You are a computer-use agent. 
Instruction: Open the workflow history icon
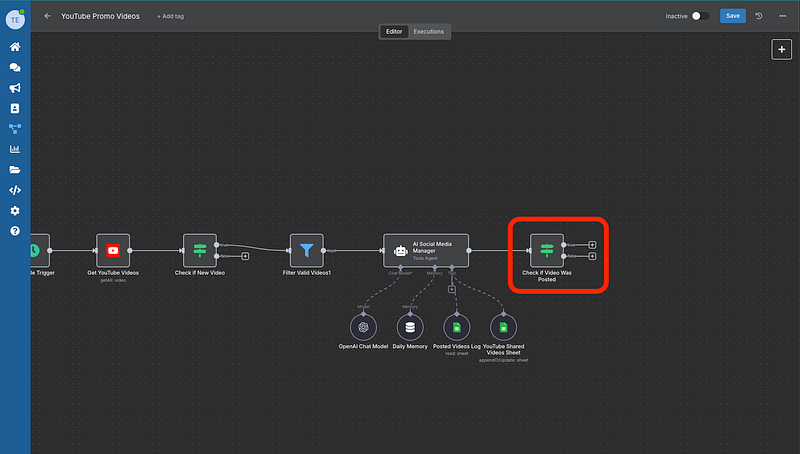[x=759, y=16]
